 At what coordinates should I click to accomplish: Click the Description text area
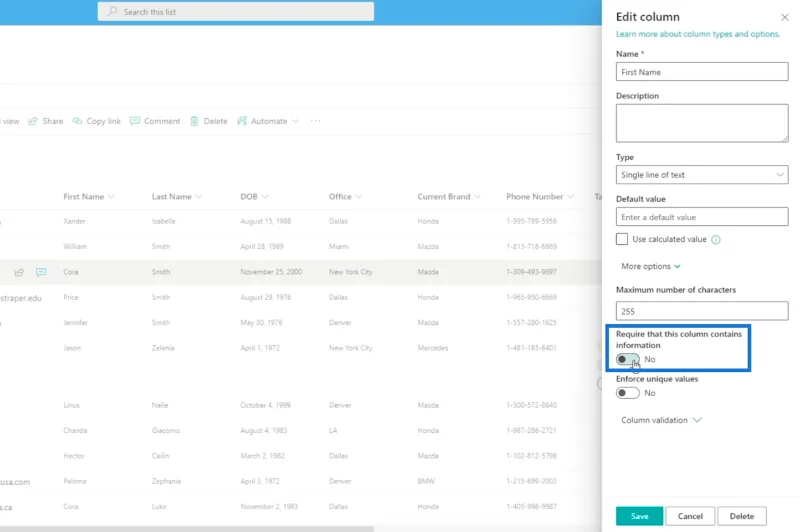point(702,123)
